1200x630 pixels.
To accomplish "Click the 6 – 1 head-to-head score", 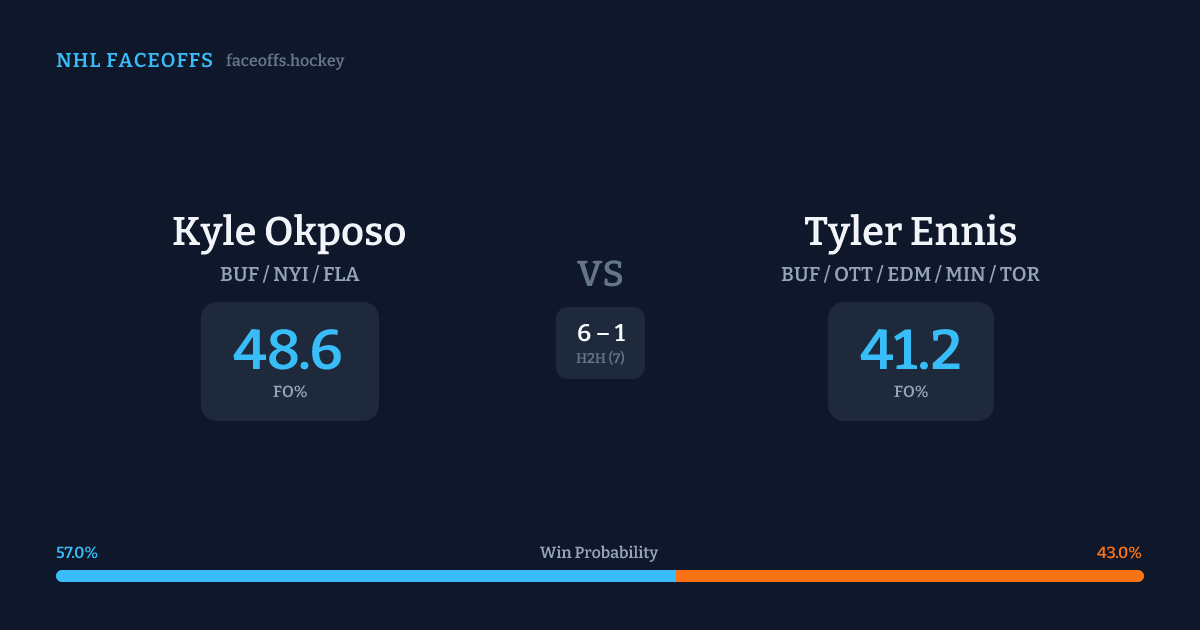I will [601, 333].
